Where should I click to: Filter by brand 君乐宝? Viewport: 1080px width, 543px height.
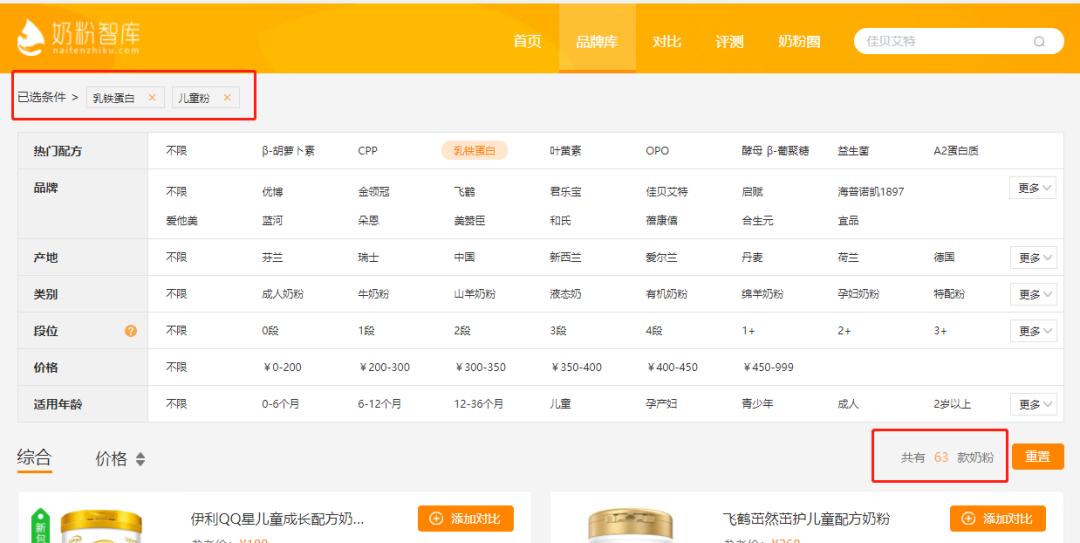click(x=565, y=192)
